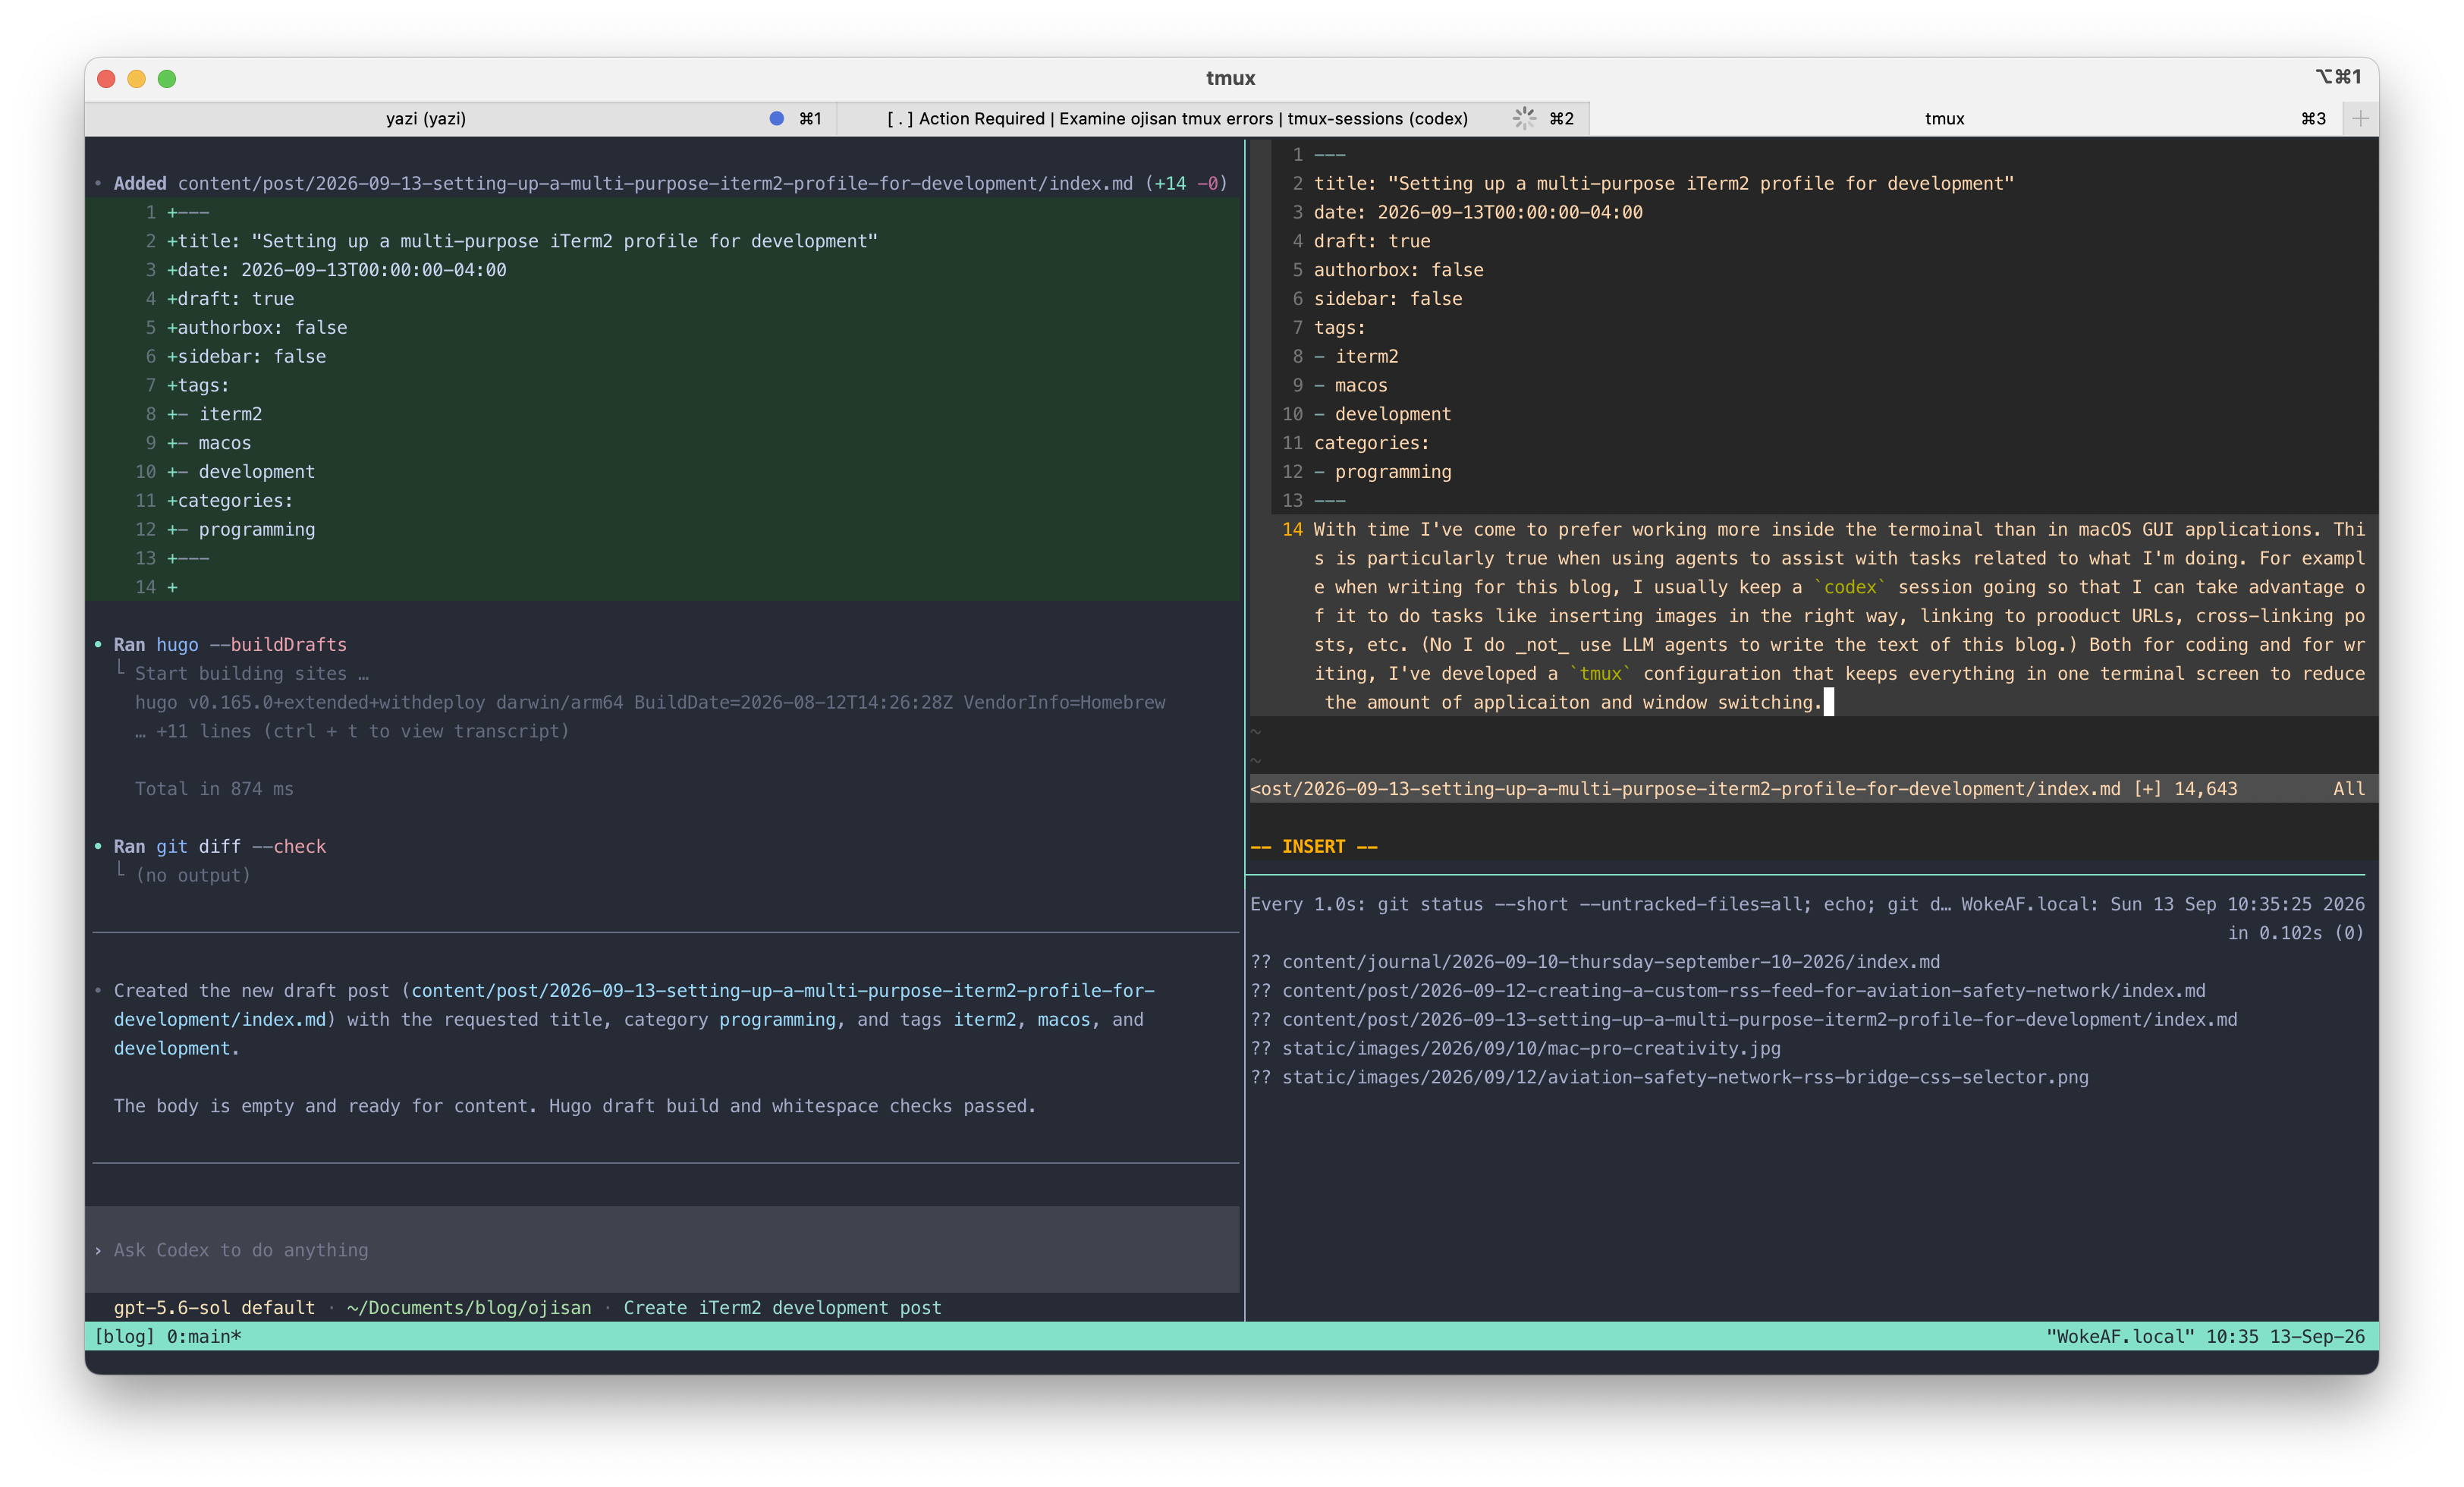Click '~/Documents/blog/ojisan' path in Codex footer
Viewport: 2464px width, 1487px height.
point(469,1307)
